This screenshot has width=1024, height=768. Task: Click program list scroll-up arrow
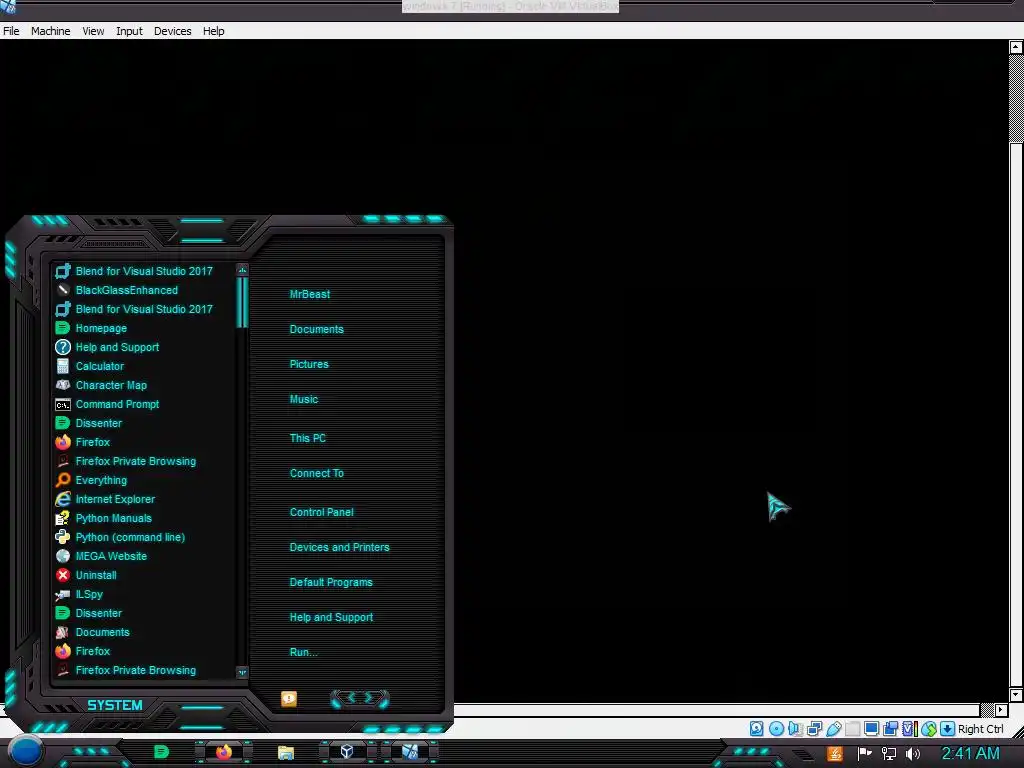pyautogui.click(x=242, y=270)
